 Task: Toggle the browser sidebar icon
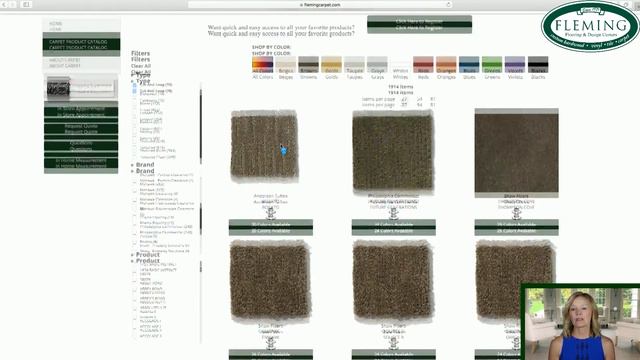pyautogui.click(x=26, y=4)
